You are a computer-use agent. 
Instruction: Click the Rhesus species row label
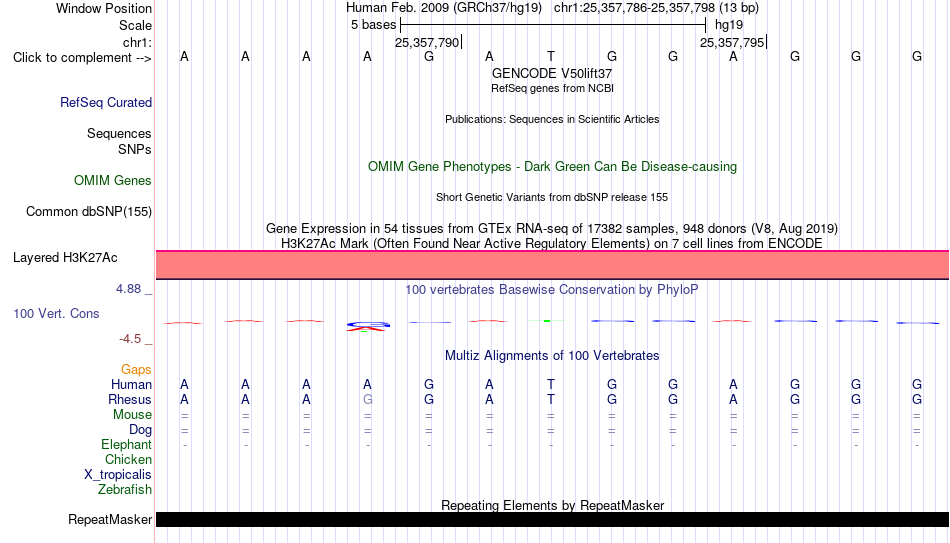(x=130, y=400)
